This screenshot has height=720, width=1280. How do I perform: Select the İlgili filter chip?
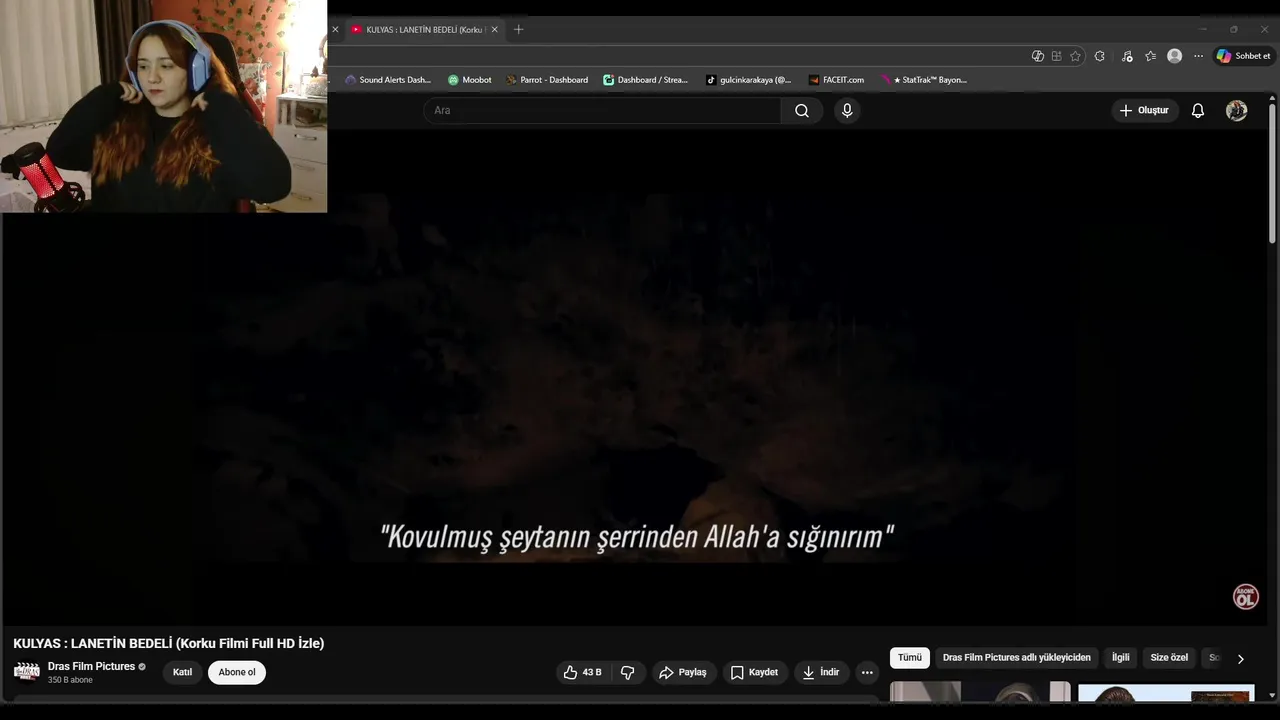point(1121,658)
